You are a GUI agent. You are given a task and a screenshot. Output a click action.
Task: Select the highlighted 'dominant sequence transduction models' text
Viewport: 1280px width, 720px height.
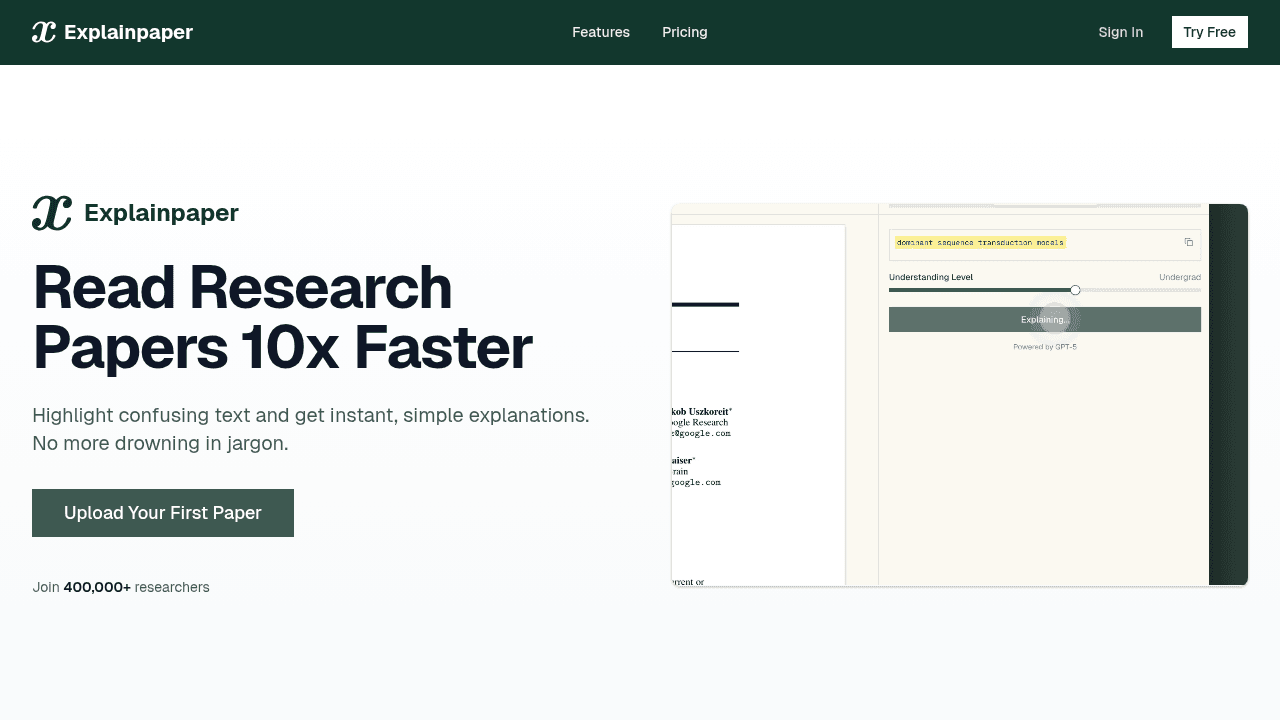click(980, 242)
